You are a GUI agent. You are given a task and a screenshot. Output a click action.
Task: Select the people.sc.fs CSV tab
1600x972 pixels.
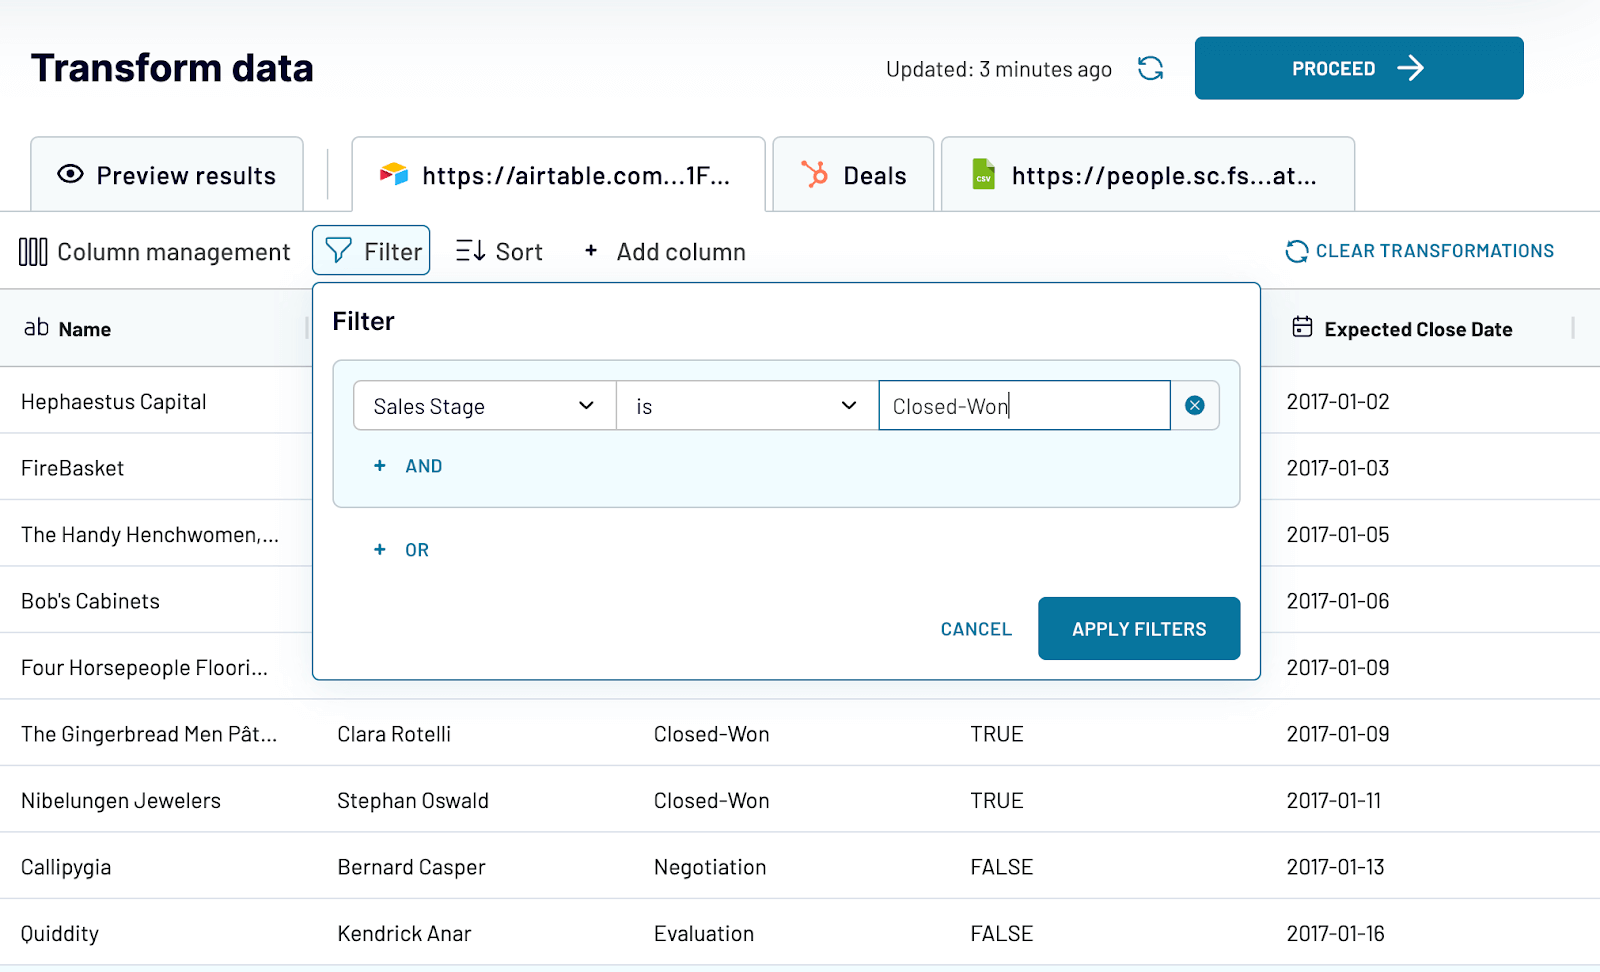(x=1147, y=174)
